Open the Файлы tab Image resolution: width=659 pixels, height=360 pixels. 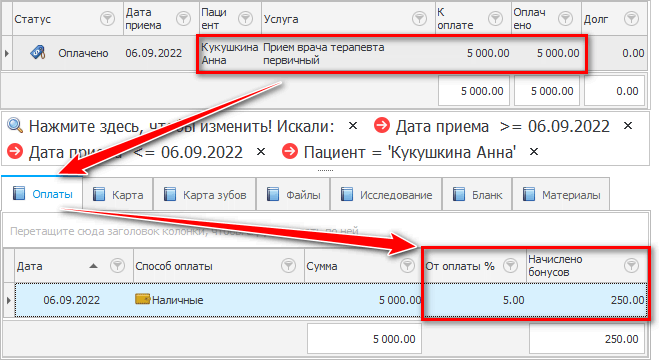coord(293,195)
